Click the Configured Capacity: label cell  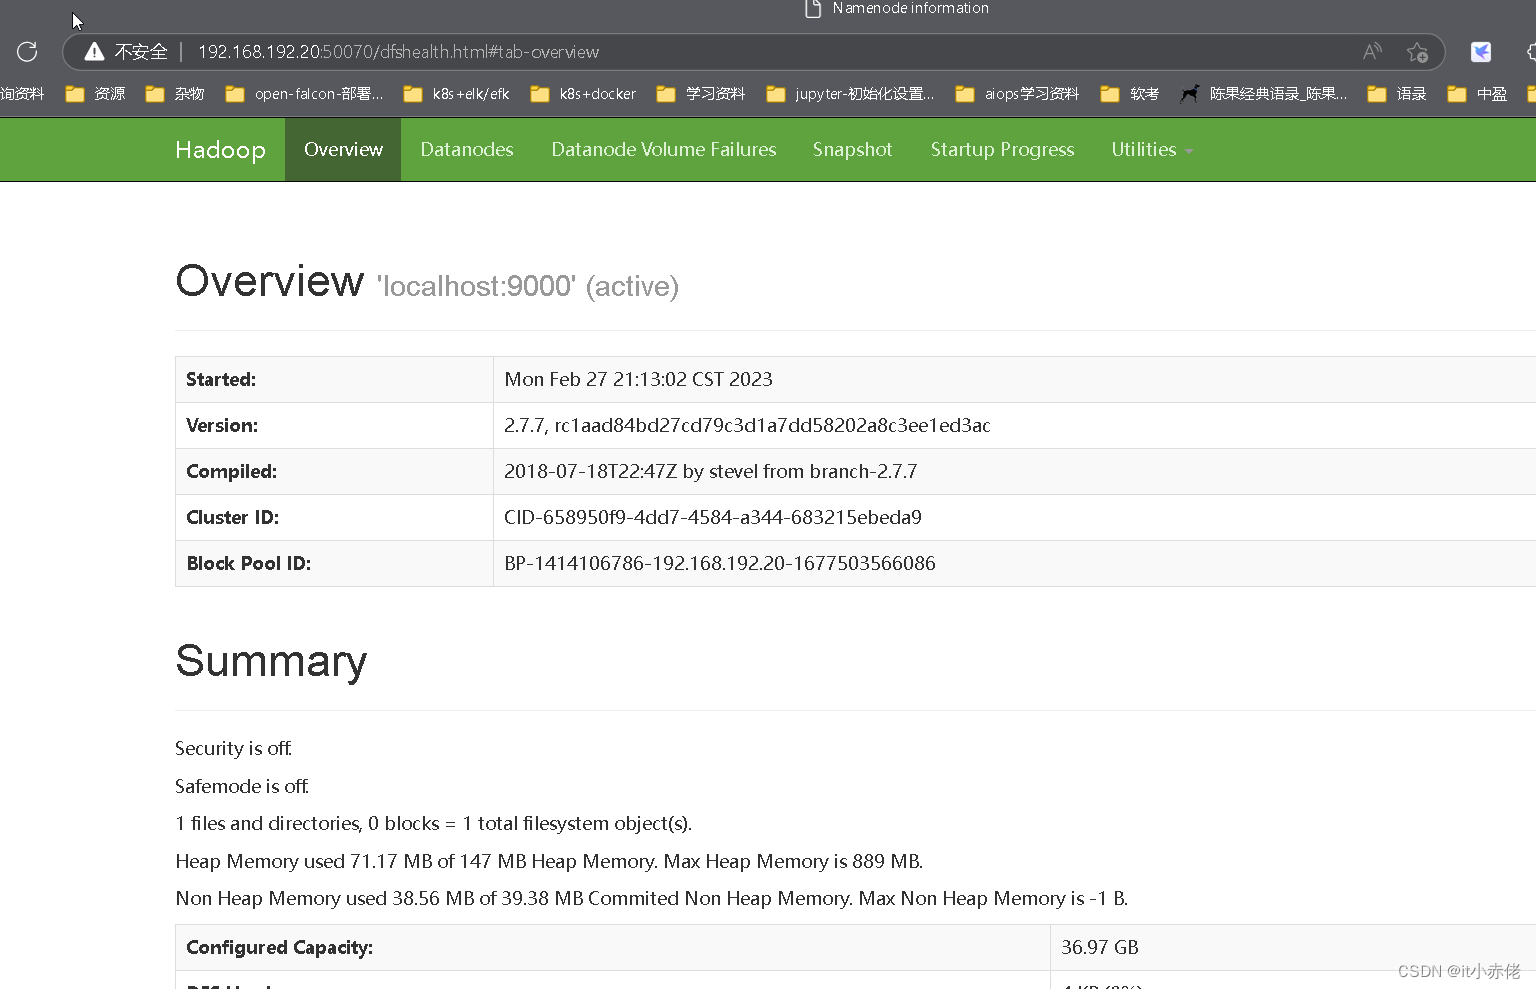tap(612, 948)
